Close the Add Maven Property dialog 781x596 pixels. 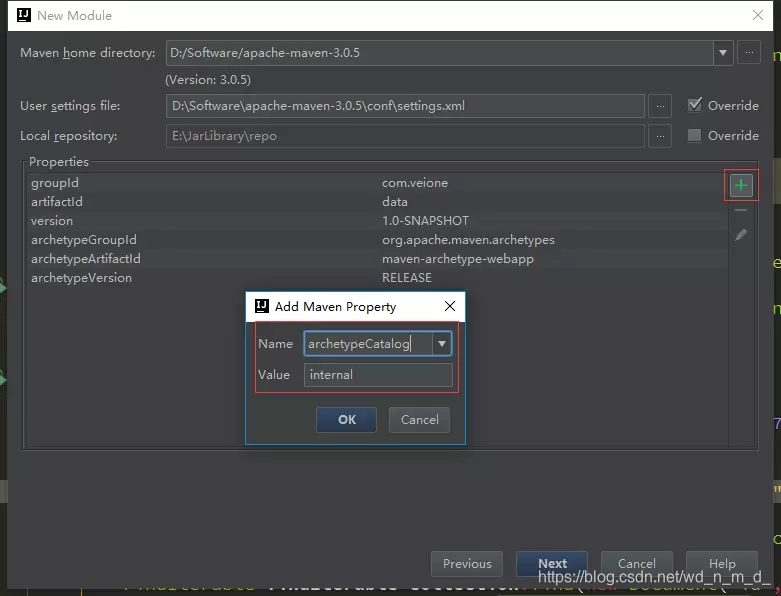450,306
